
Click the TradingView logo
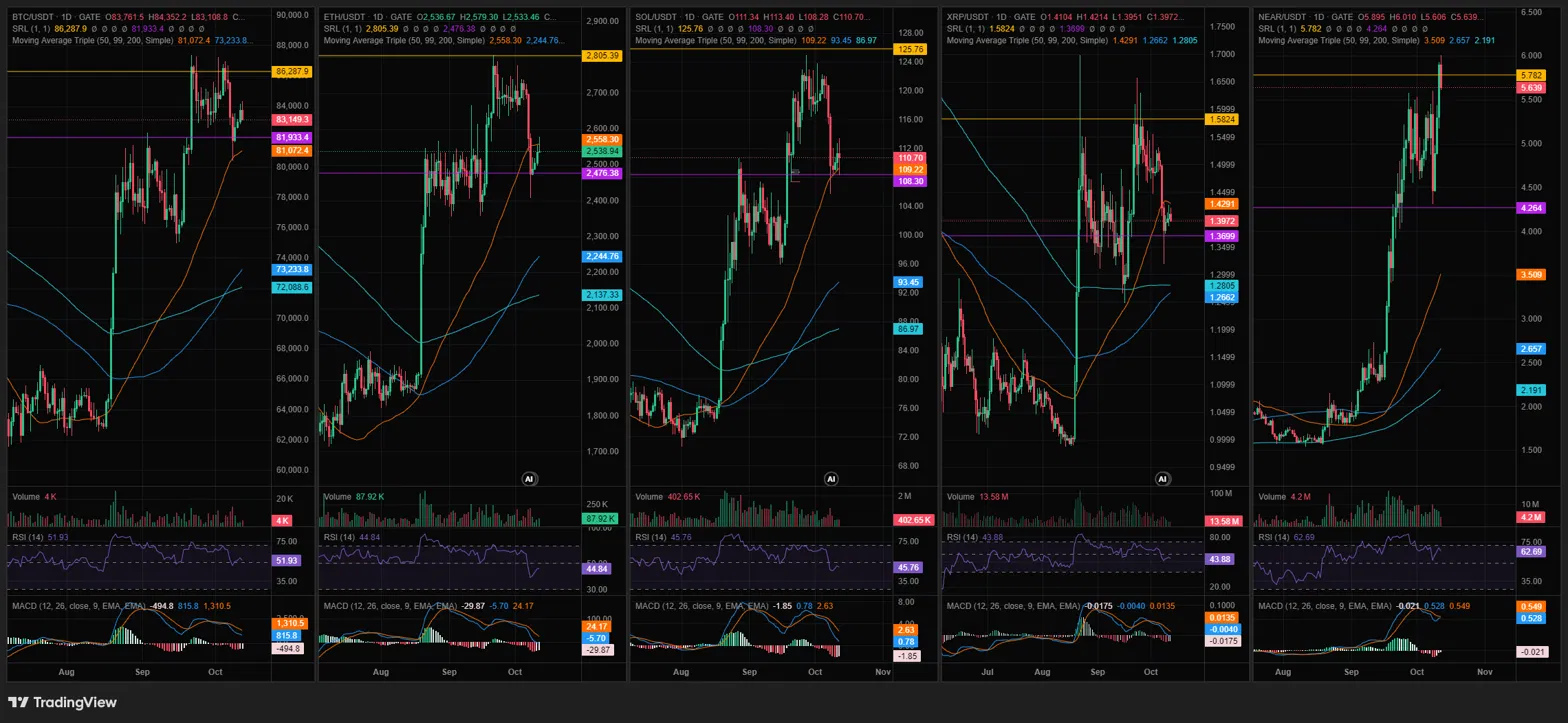tap(62, 702)
